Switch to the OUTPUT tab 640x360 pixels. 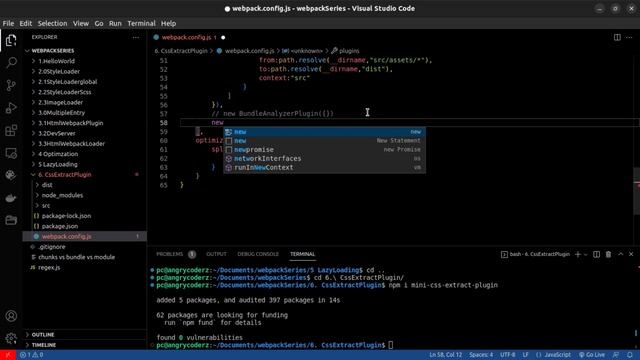pos(216,254)
